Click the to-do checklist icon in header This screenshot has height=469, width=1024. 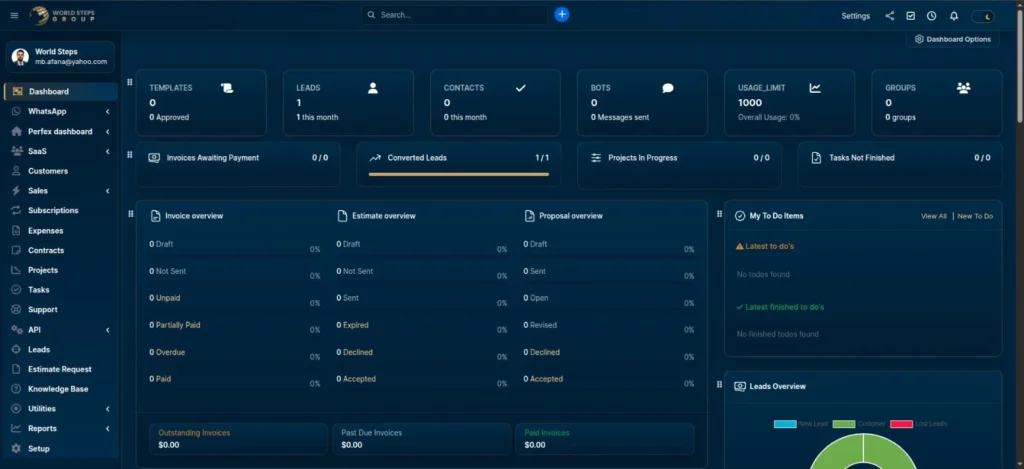(910, 16)
